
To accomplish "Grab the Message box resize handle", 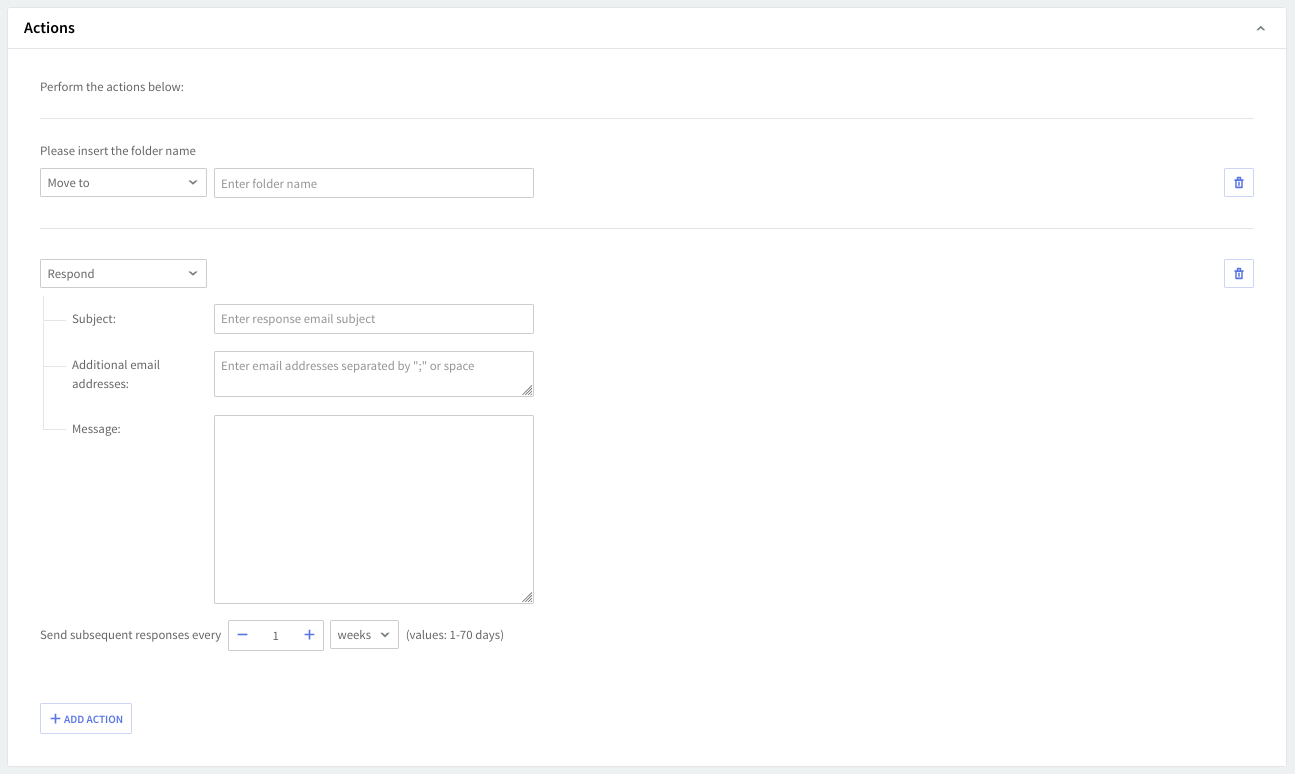I will click(x=527, y=597).
